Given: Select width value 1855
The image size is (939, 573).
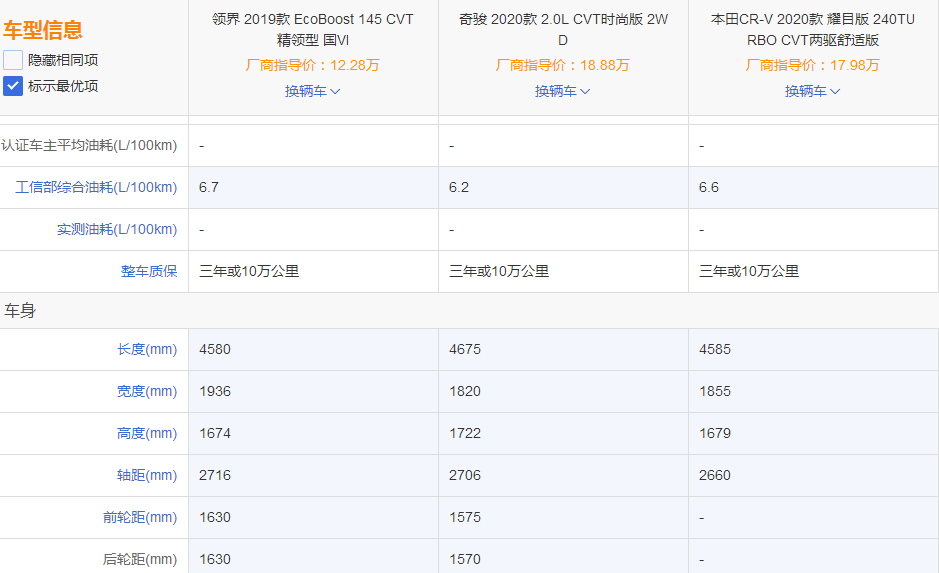Looking at the screenshot, I should [x=715, y=391].
